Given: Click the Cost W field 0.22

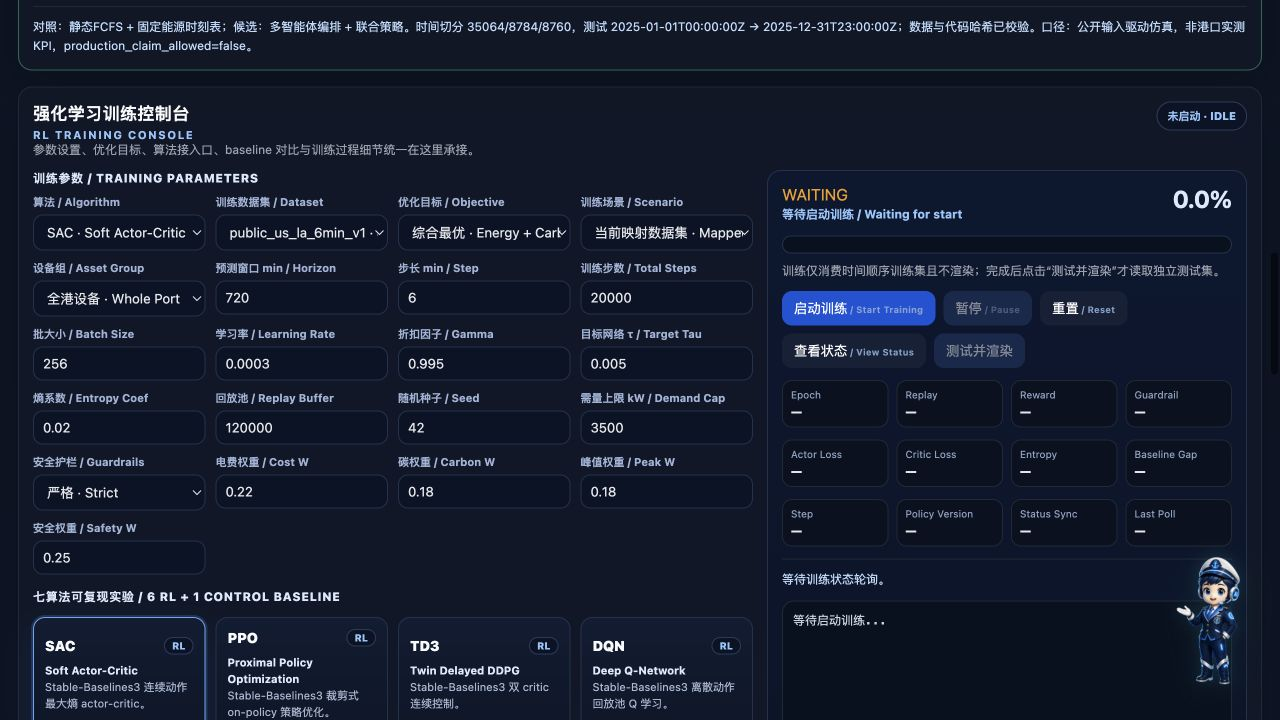Looking at the screenshot, I should pyautogui.click(x=301, y=492).
